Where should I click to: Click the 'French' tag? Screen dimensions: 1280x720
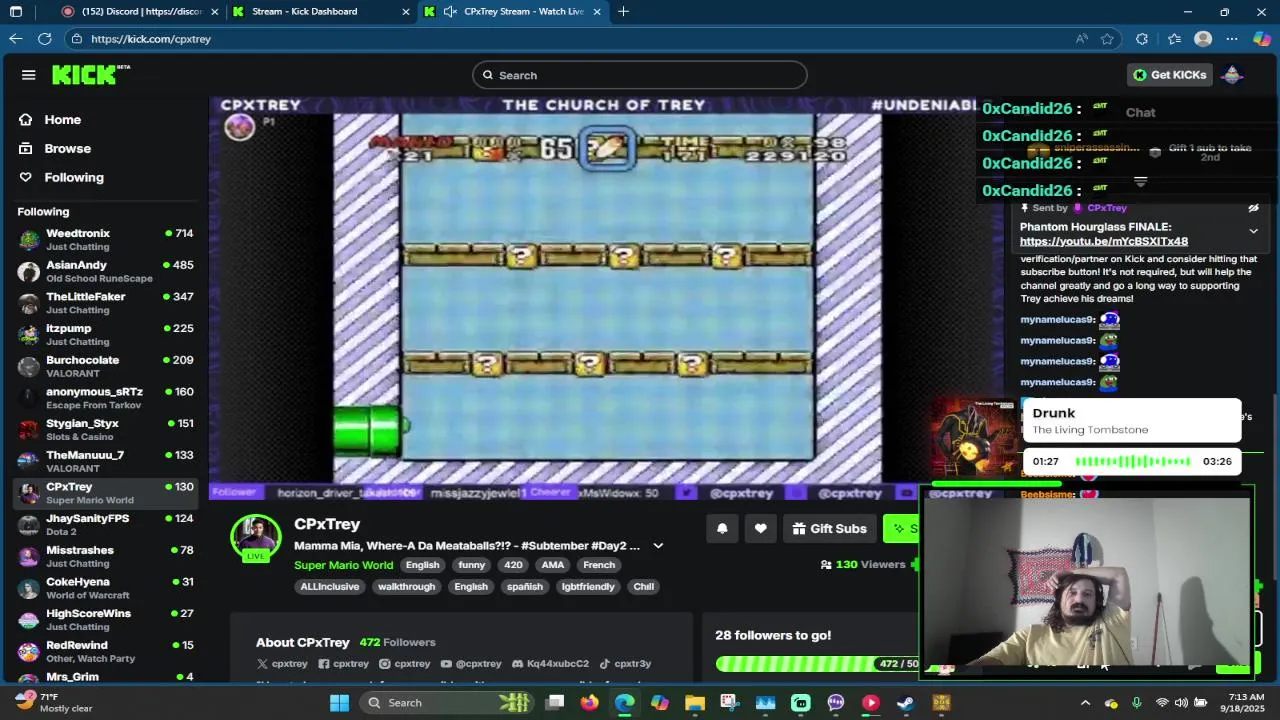pos(599,565)
